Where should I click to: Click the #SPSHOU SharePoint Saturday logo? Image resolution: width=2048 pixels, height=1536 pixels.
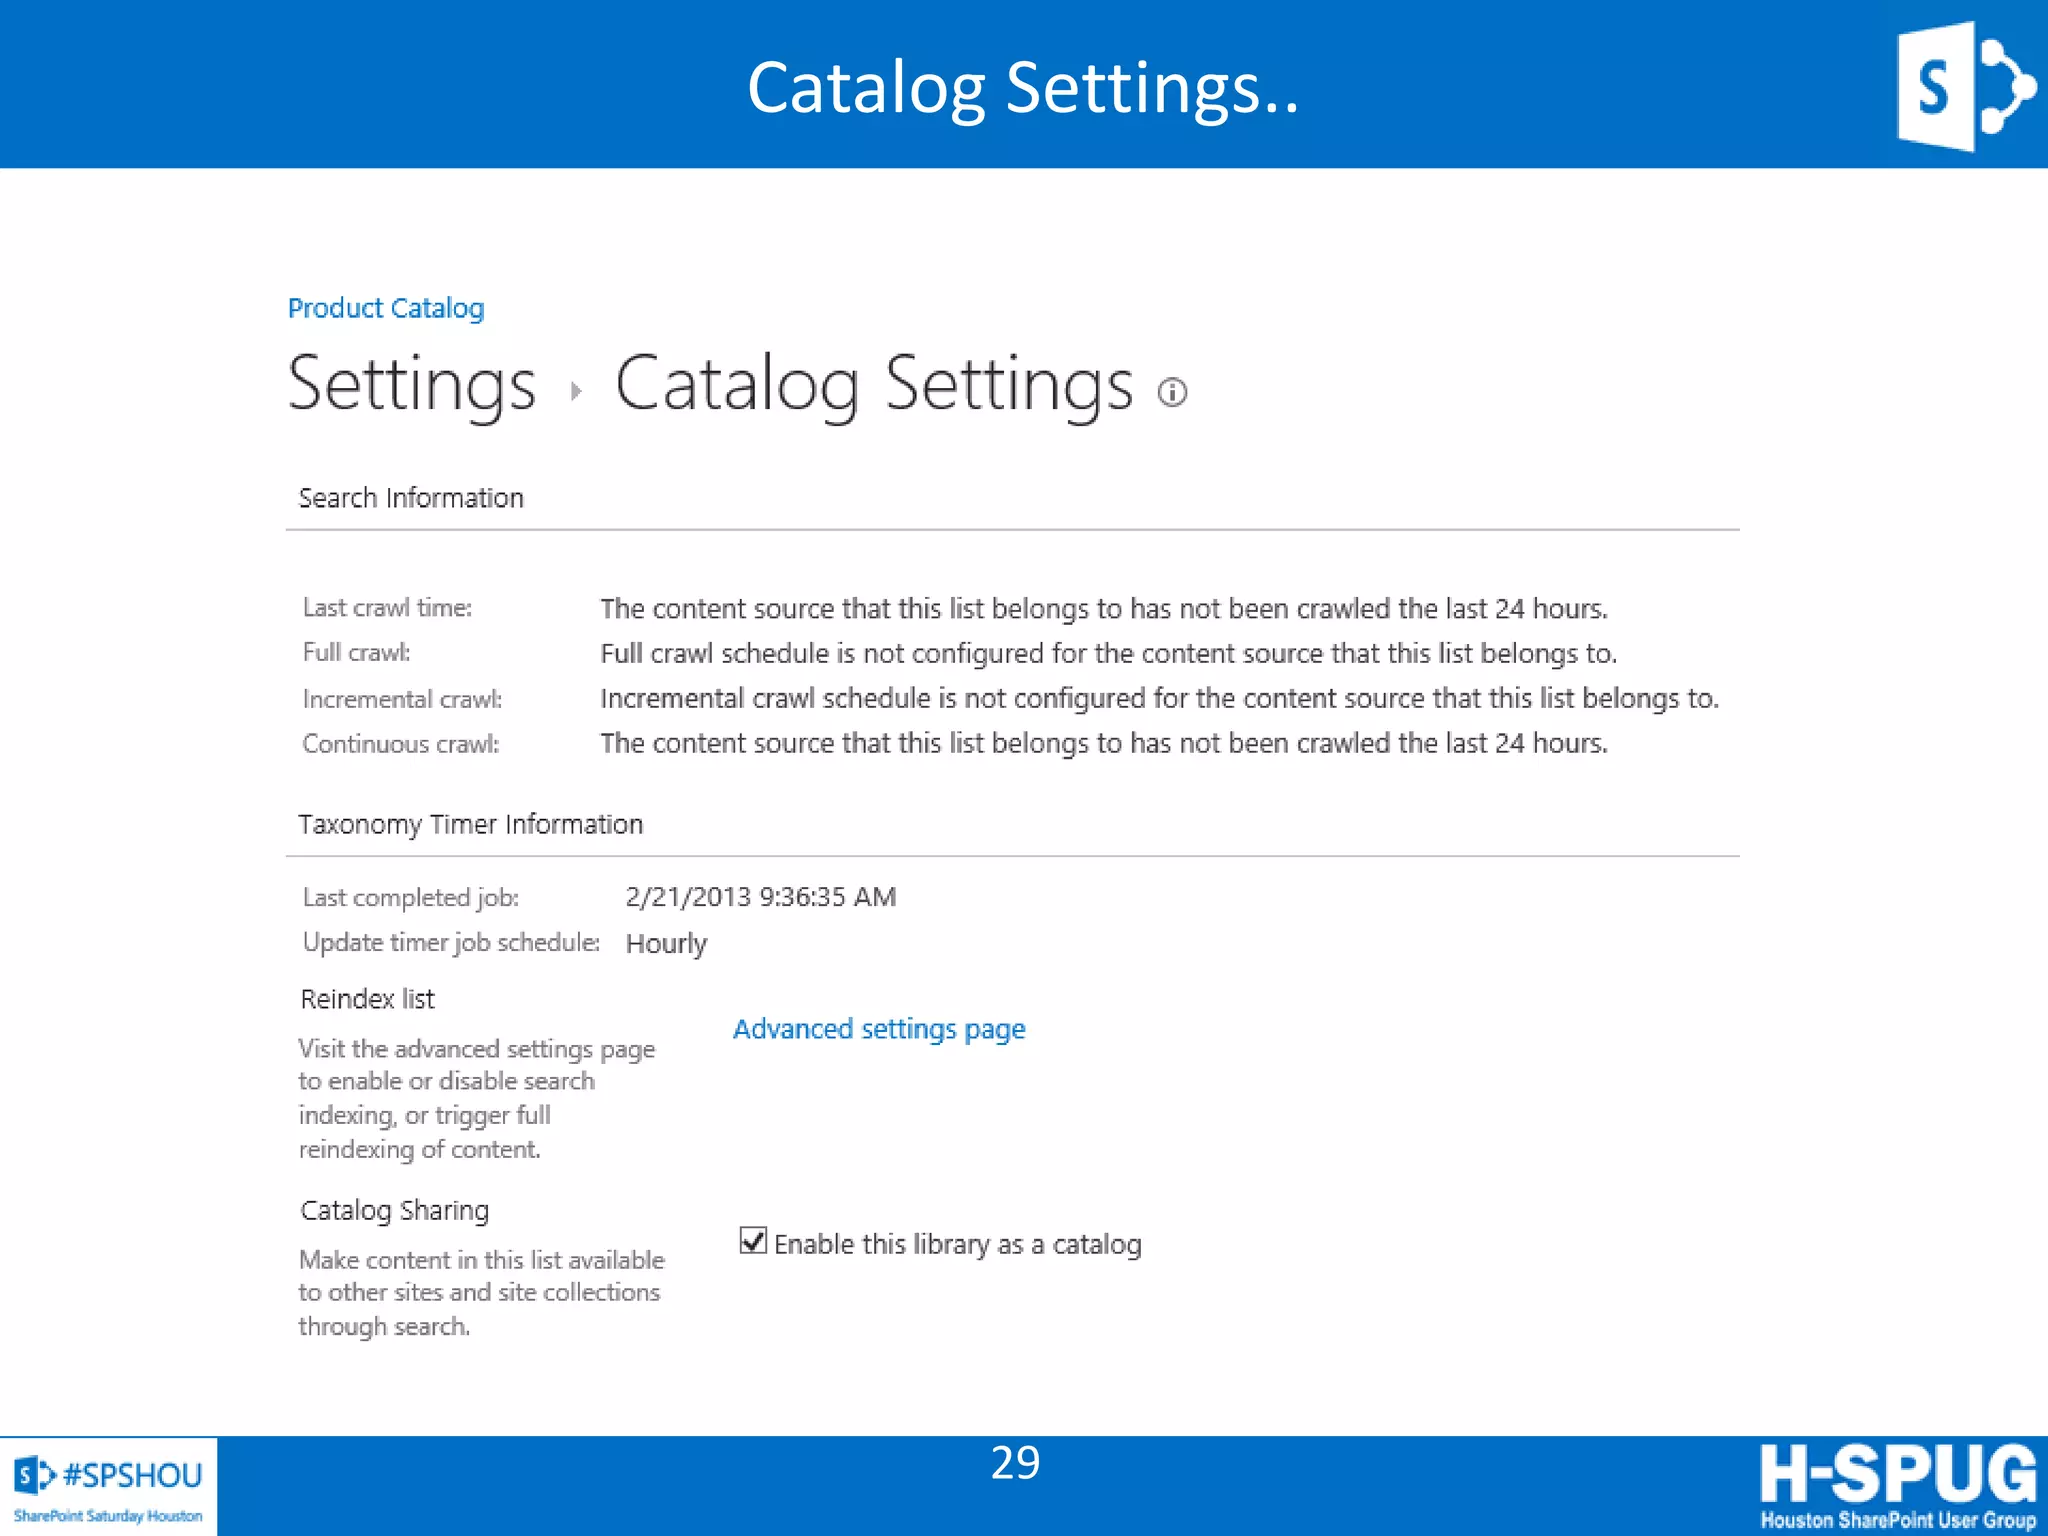click(x=108, y=1487)
